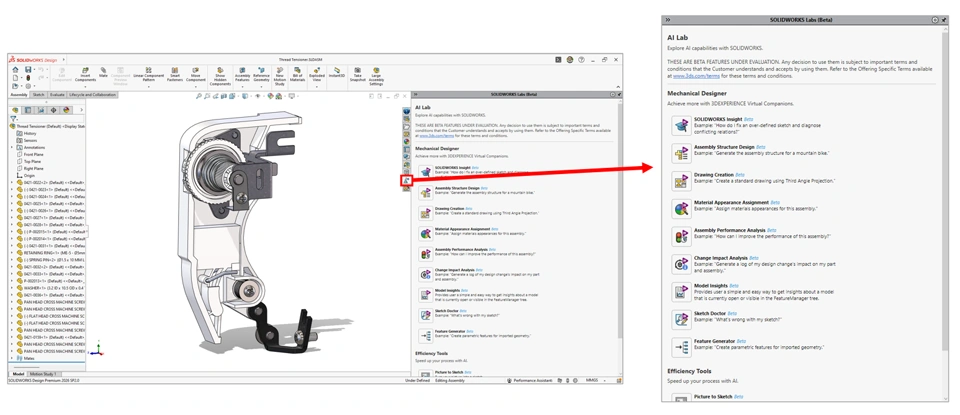Click the Take Snapshot tool

[x=358, y=73]
